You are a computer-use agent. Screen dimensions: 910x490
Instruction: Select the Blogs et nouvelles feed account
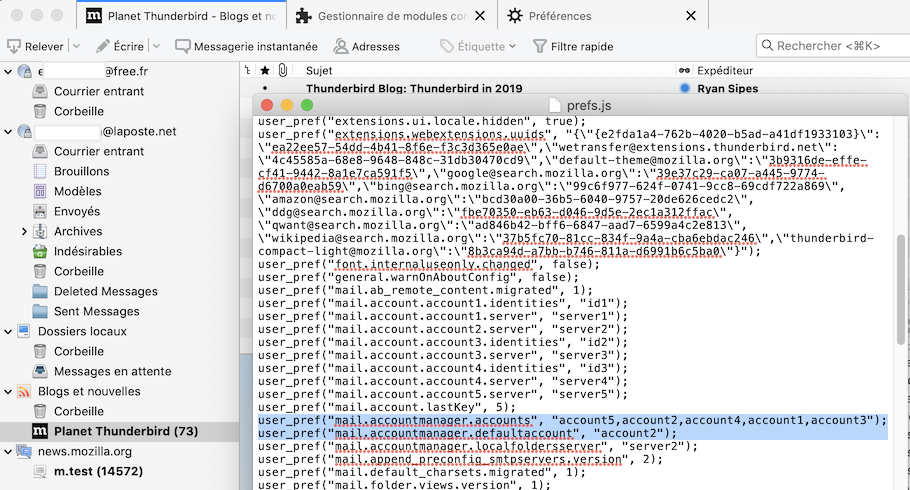click(x=89, y=391)
